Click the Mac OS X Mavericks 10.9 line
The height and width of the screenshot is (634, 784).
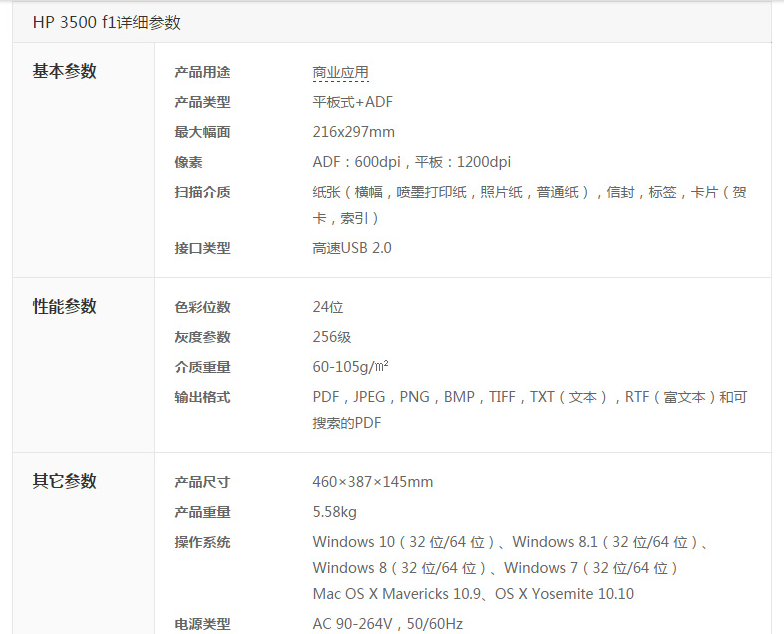click(473, 594)
